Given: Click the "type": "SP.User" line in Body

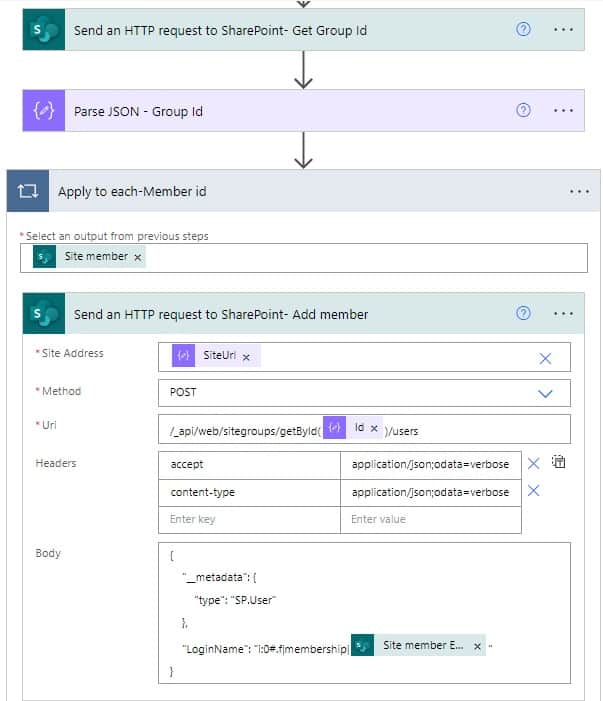Looking at the screenshot, I should pyautogui.click(x=235, y=600).
